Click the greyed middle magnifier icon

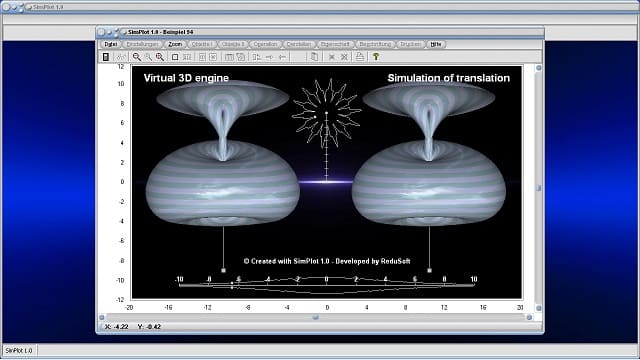tap(148, 57)
